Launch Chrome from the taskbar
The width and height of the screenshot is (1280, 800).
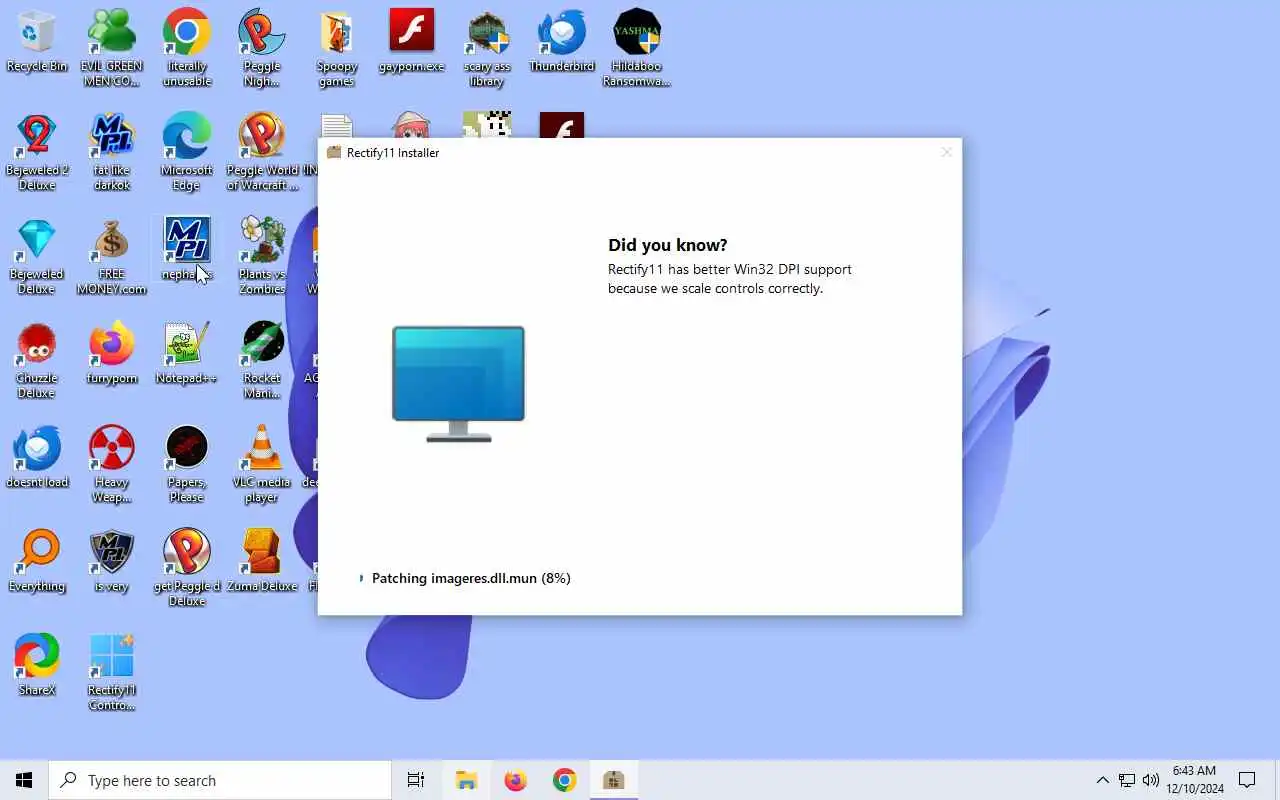point(565,780)
